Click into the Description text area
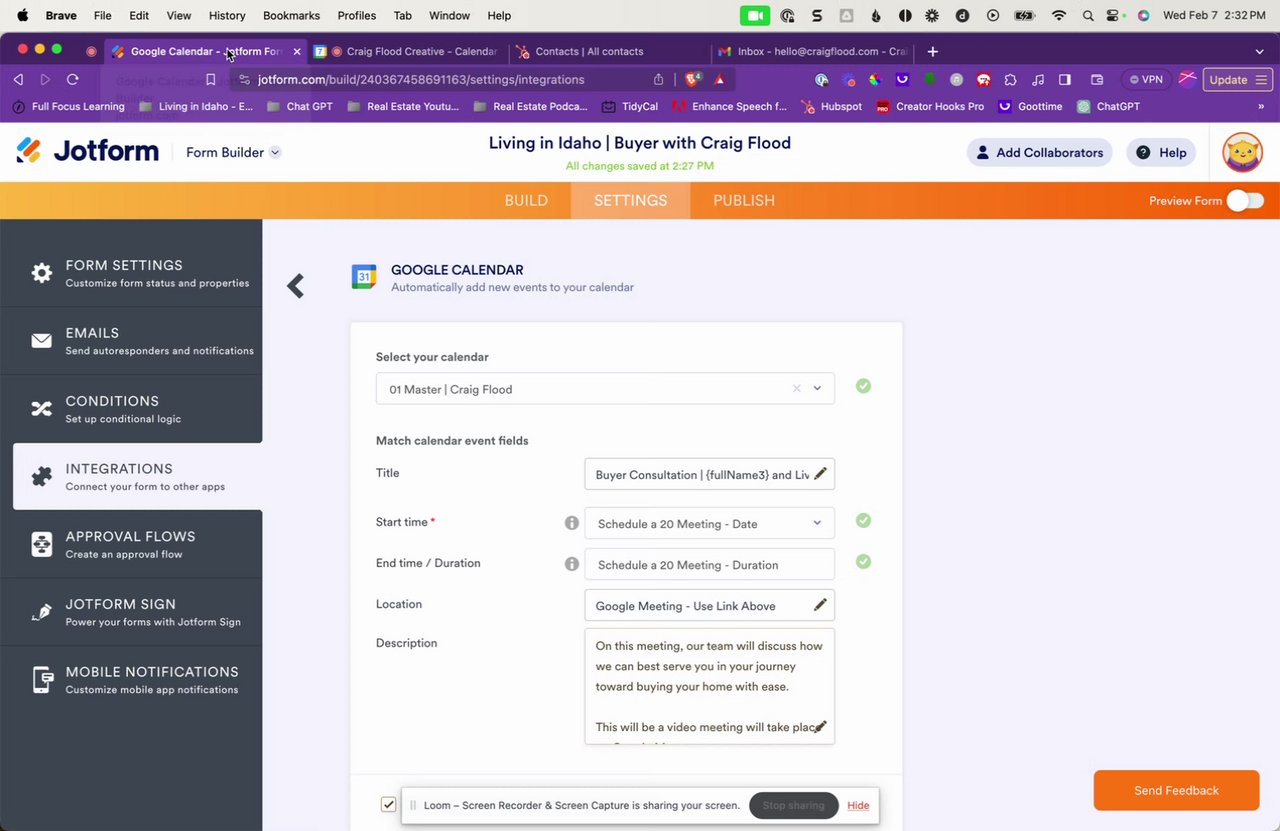Image resolution: width=1280 pixels, height=831 pixels. point(709,686)
